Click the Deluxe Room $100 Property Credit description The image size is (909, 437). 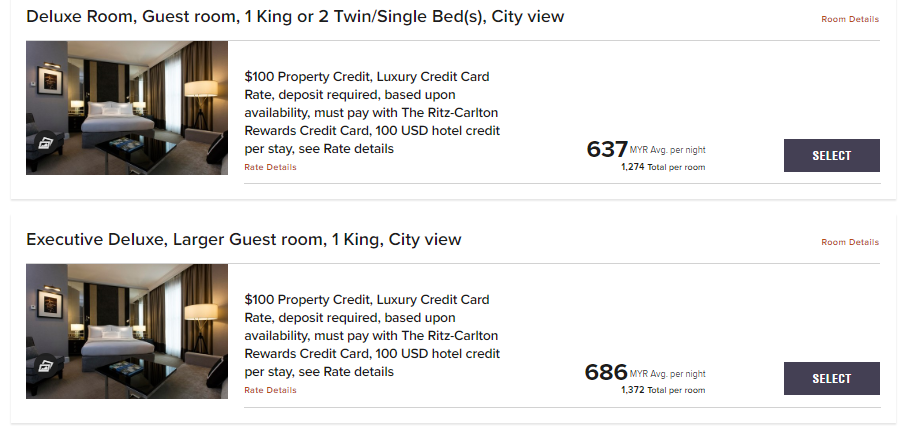[372, 113]
